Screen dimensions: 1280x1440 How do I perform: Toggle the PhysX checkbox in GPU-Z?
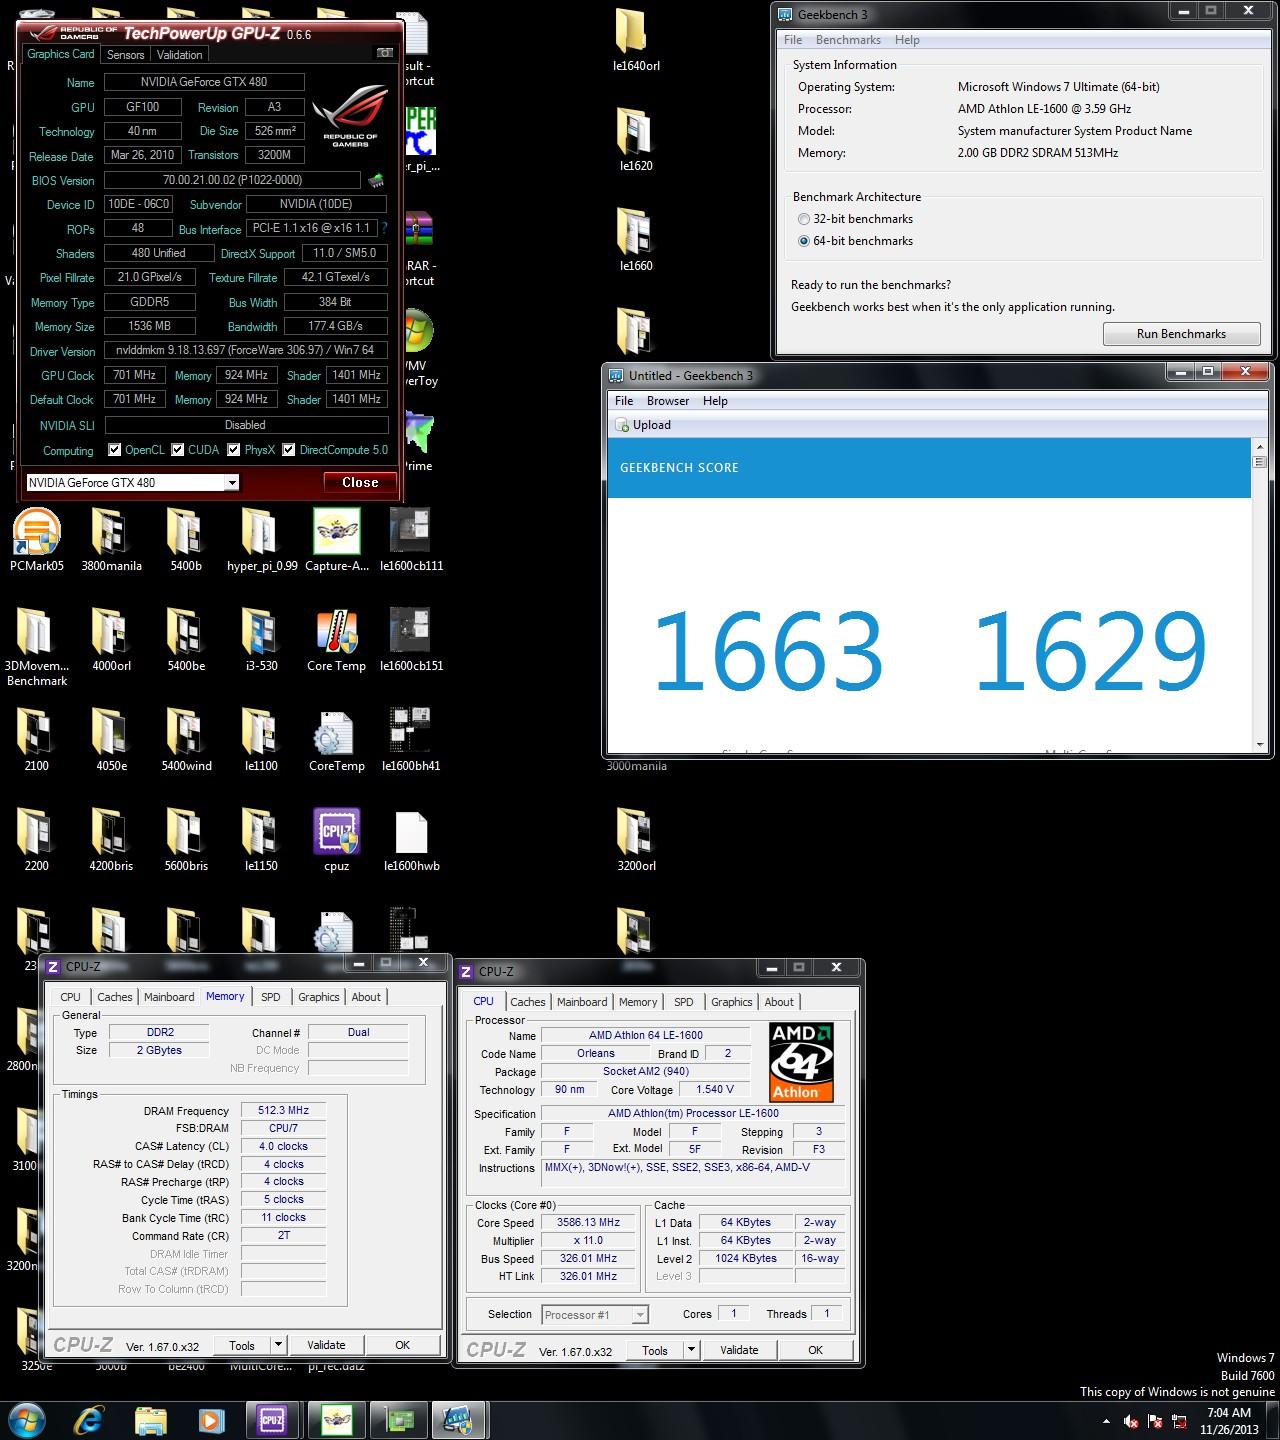pyautogui.click(x=234, y=450)
